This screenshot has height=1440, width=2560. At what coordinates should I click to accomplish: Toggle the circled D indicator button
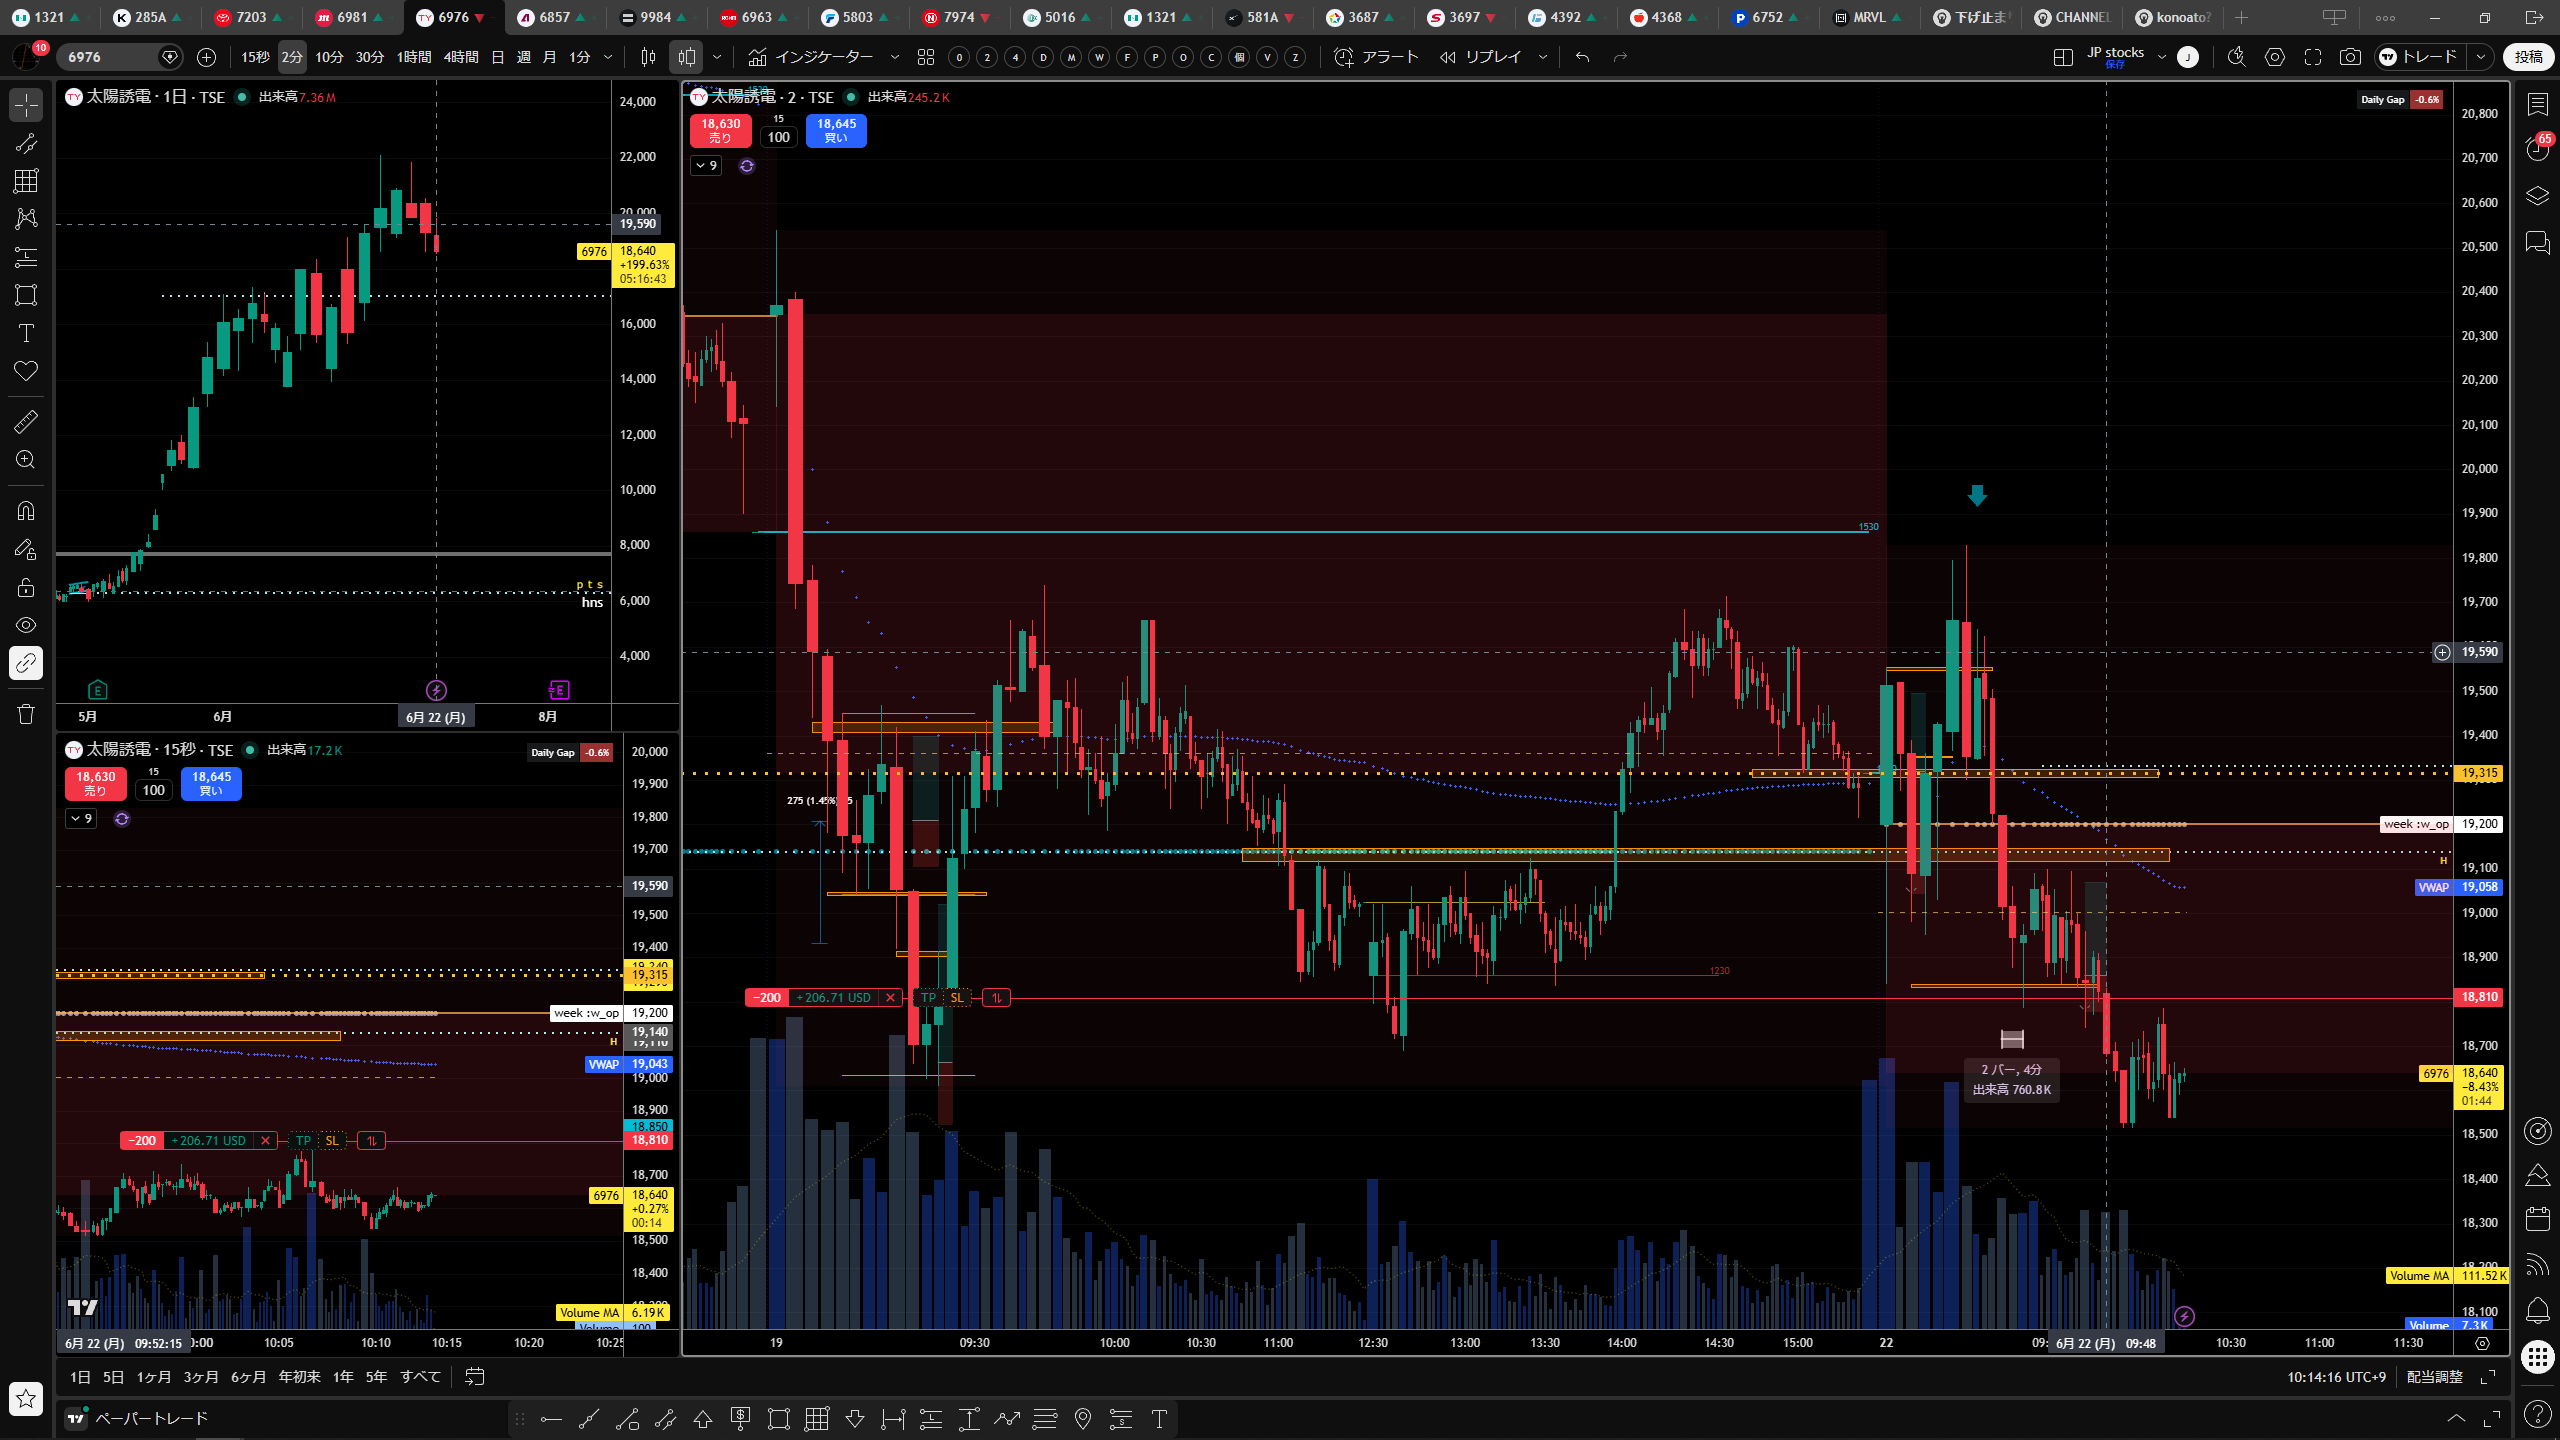coord(1044,57)
